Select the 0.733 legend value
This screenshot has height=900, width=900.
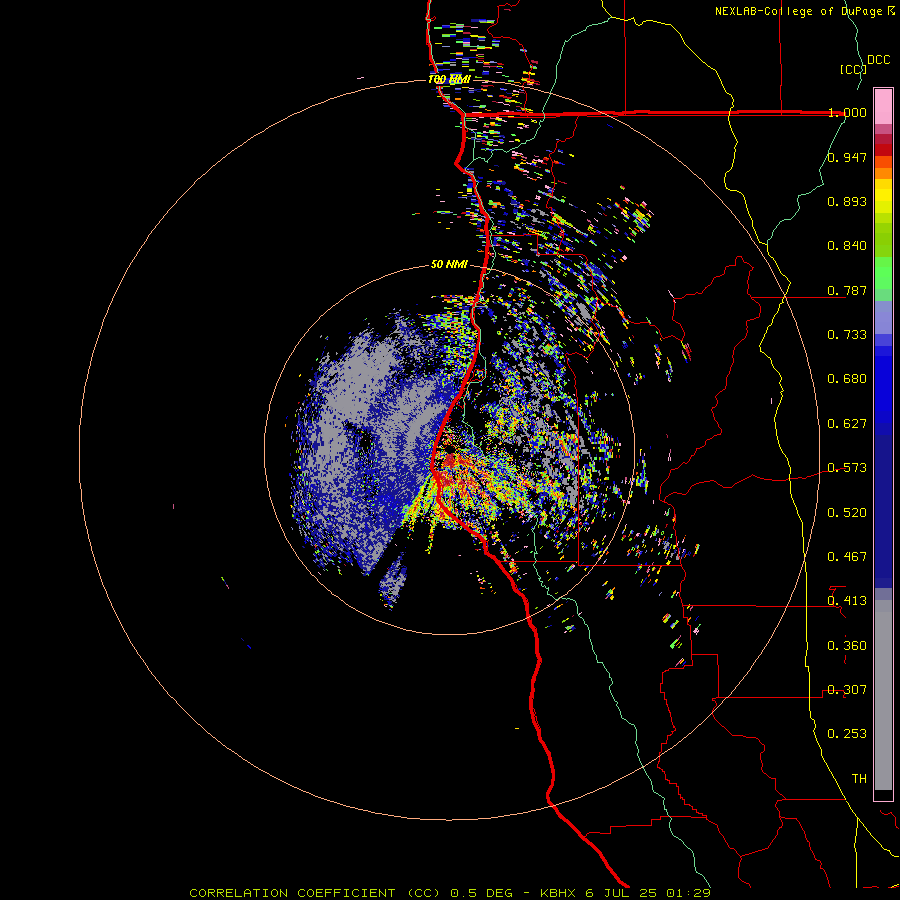point(847,335)
